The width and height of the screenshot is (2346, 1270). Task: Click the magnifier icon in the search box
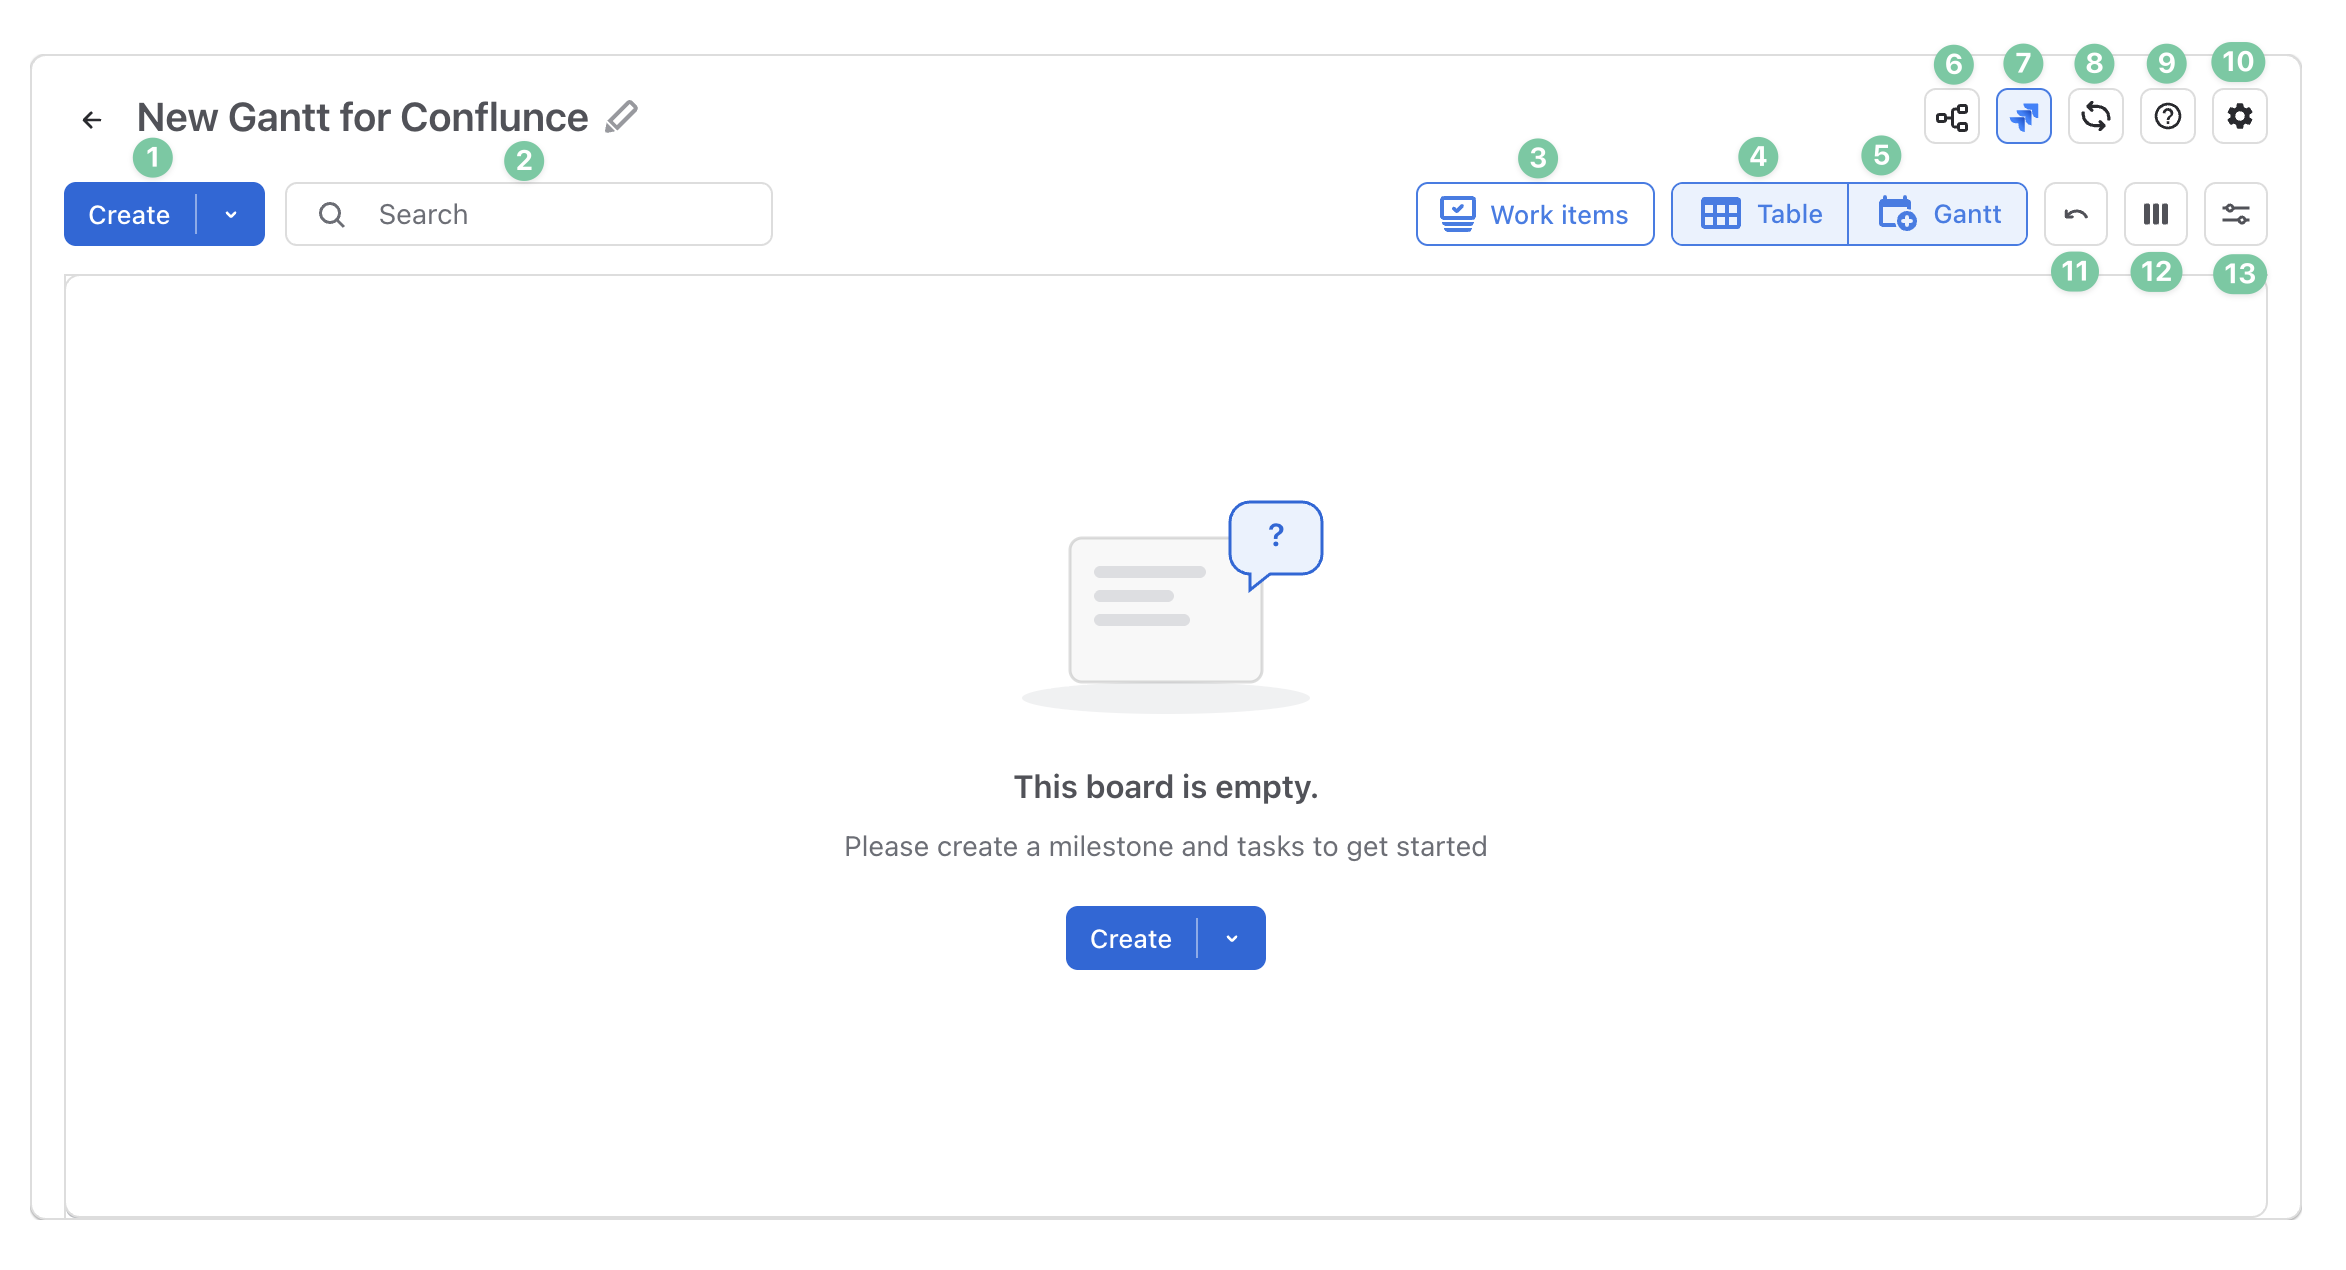[x=331, y=215]
